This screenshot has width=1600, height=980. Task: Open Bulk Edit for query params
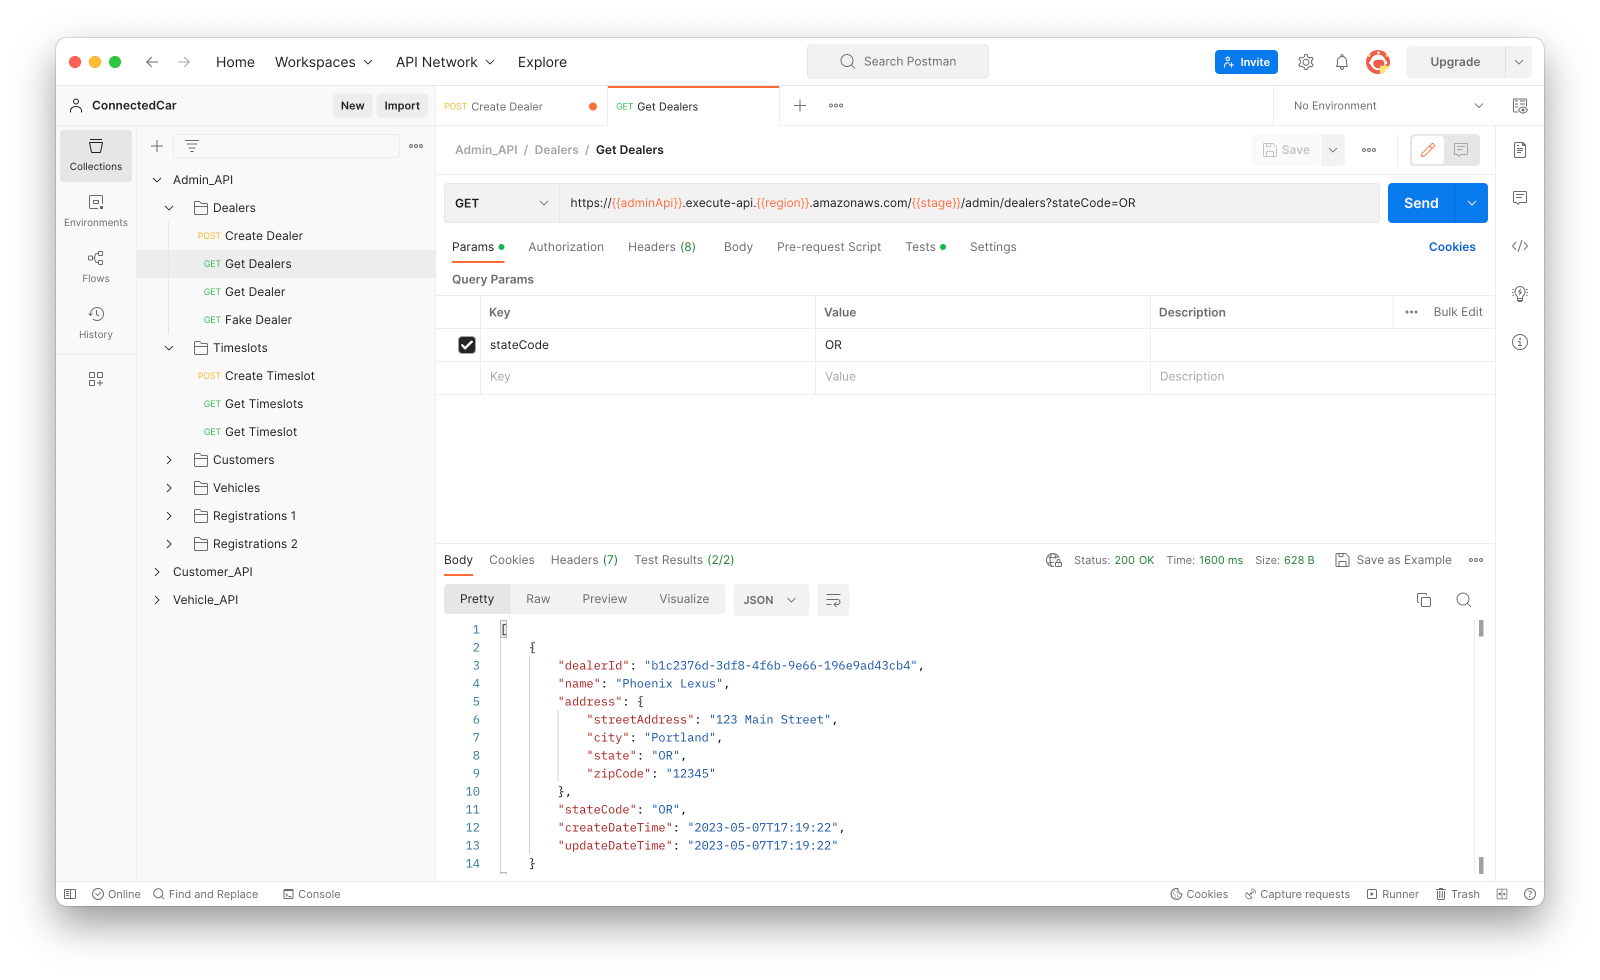click(x=1458, y=312)
